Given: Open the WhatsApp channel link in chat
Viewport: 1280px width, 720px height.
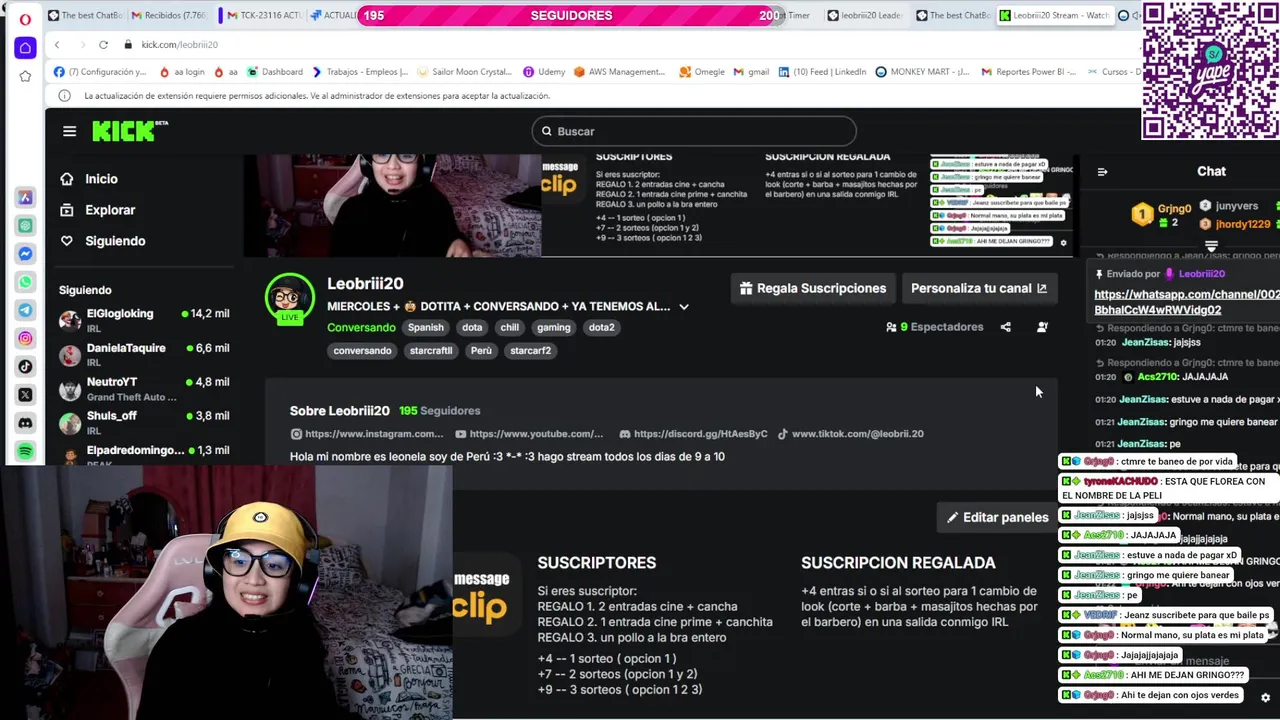Looking at the screenshot, I should [1187, 302].
